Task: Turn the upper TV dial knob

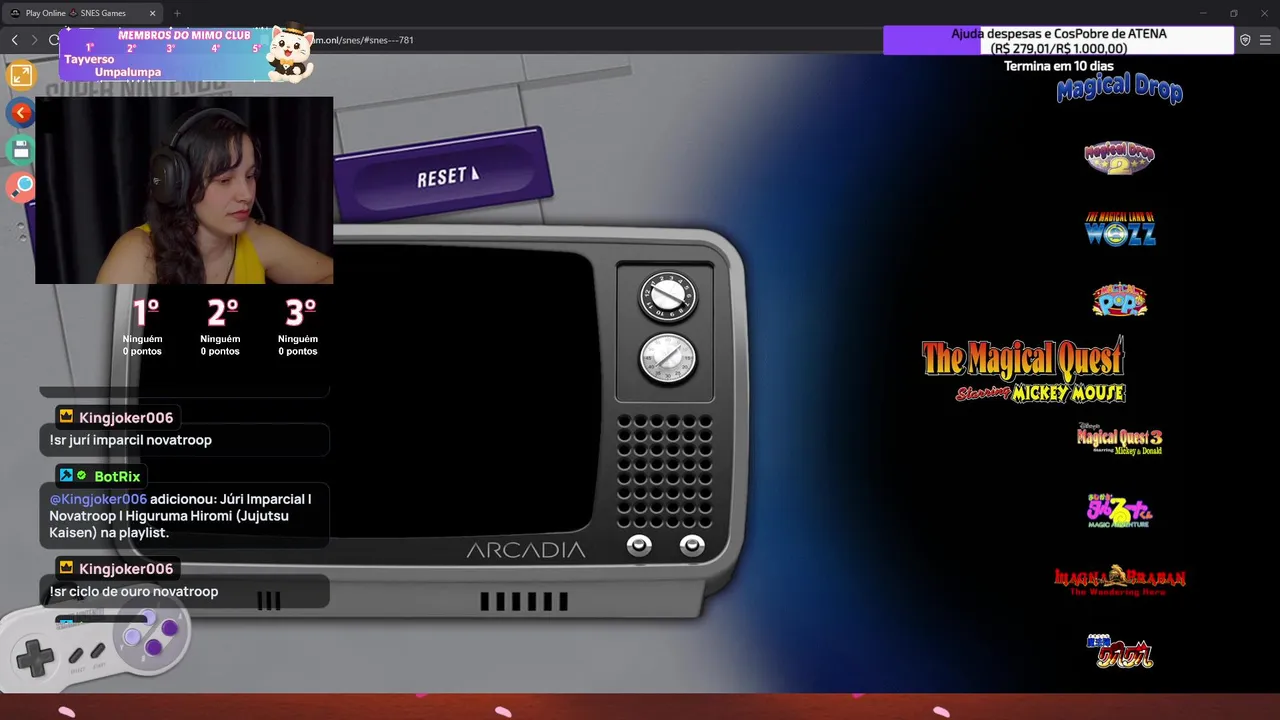Action: (x=667, y=296)
